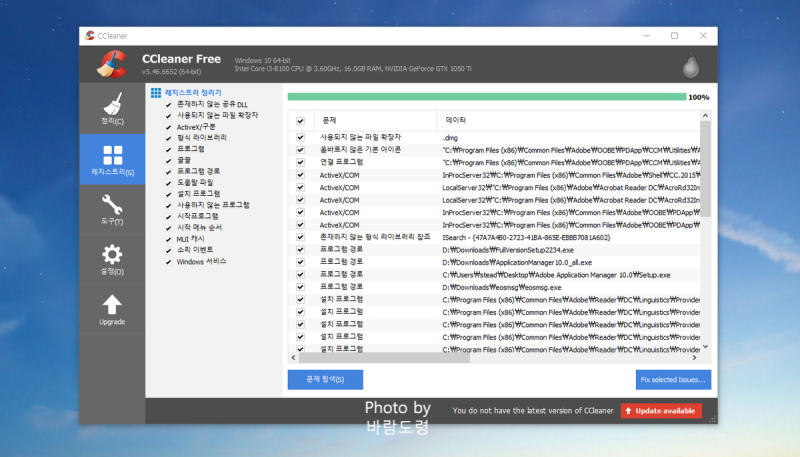Toggle the select-all checkbox in results header
The image size is (800, 457).
coord(301,121)
